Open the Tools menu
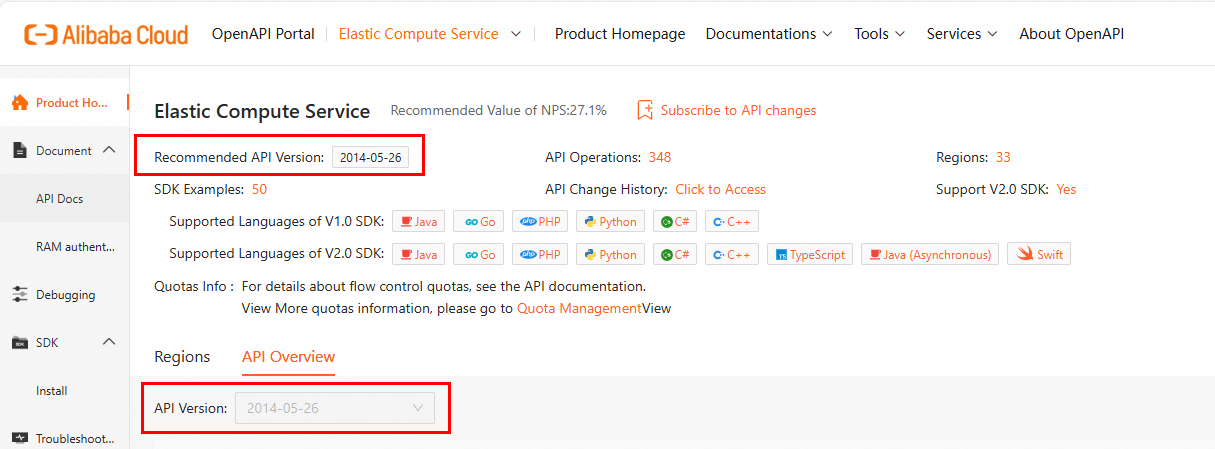Screen dimensions: 1215x449 (879, 34)
